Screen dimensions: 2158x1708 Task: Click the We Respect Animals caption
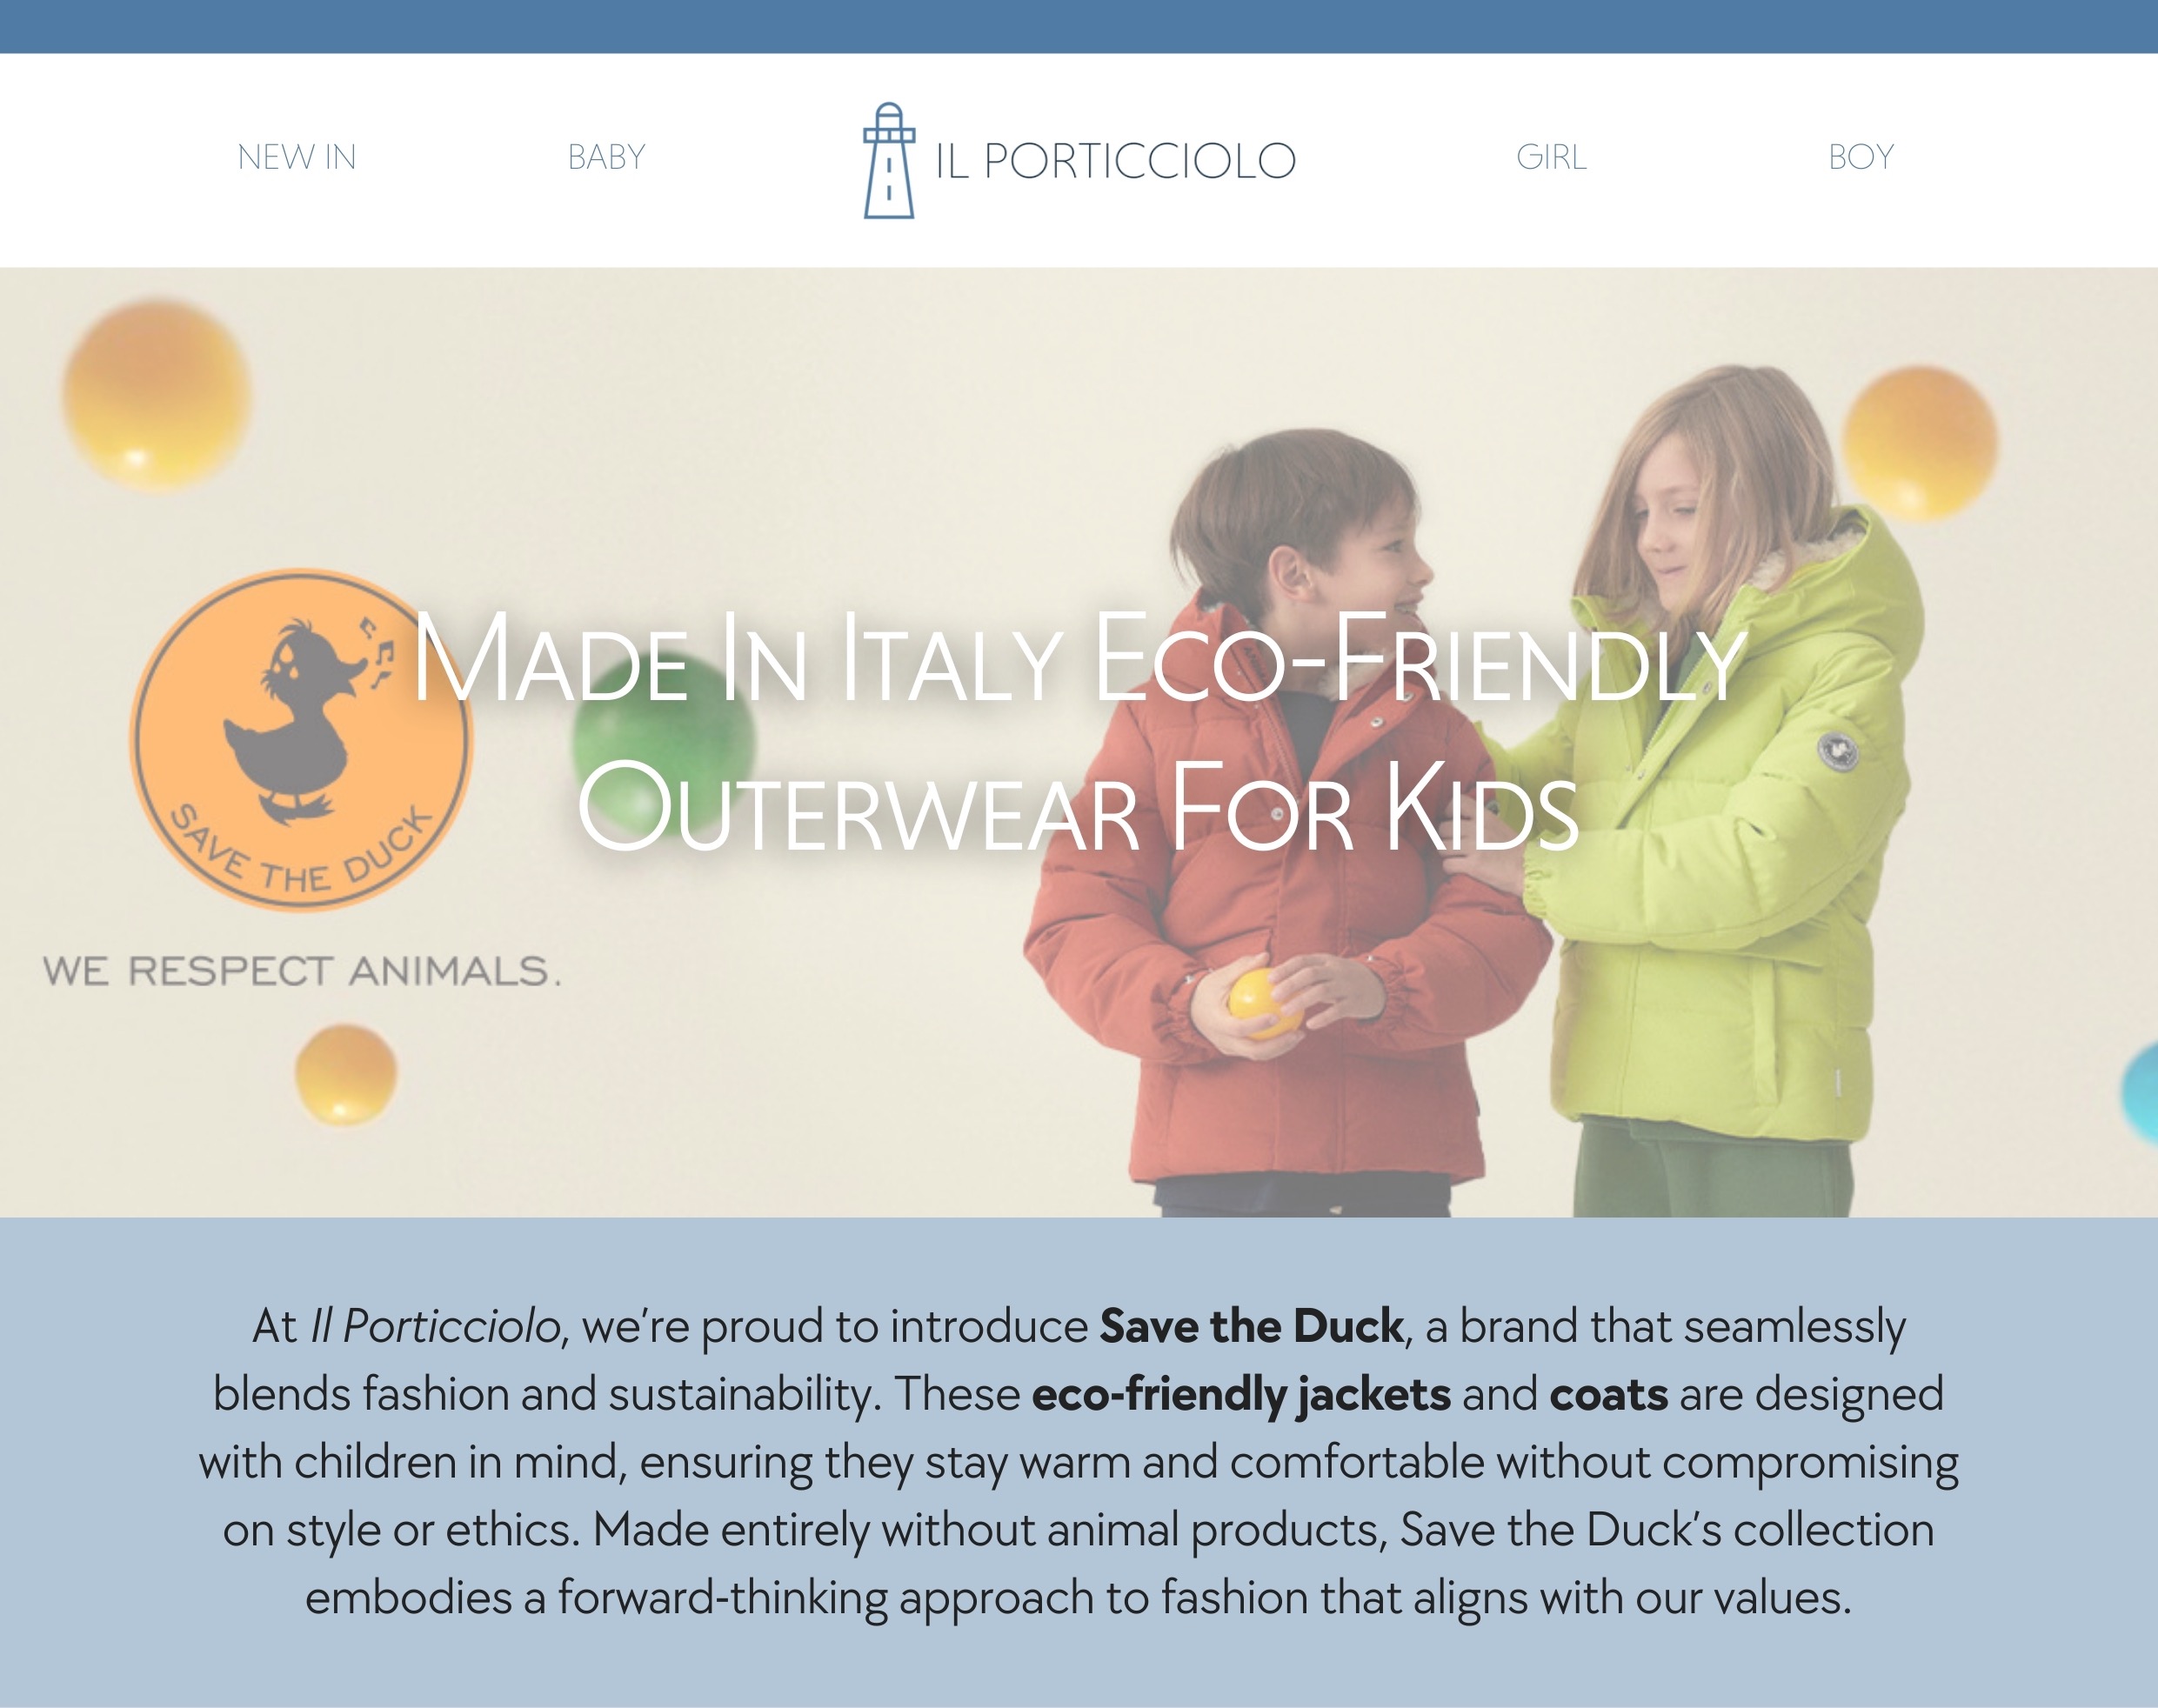[302, 971]
